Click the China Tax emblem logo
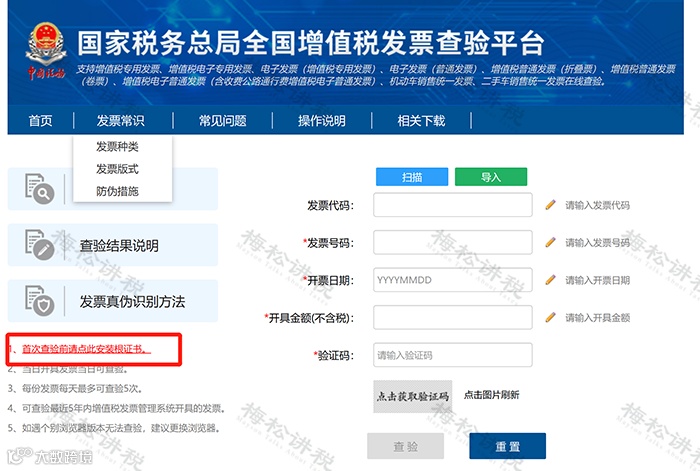Viewport: 700px width, 471px height. pyautogui.click(x=46, y=50)
